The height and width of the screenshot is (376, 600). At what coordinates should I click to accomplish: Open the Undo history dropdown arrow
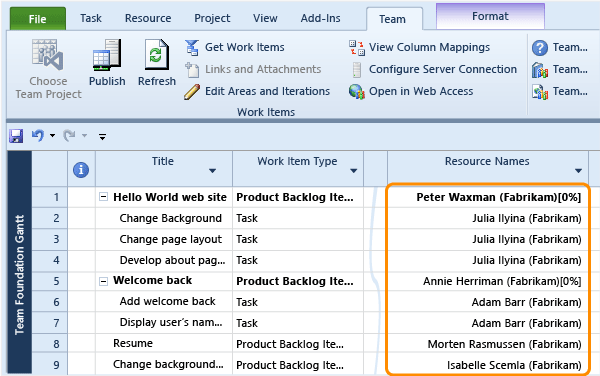pos(52,135)
